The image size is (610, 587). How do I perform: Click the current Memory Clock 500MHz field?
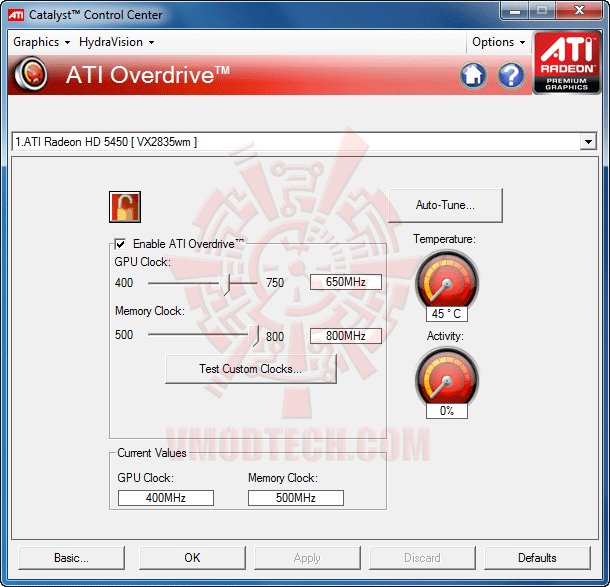pyautogui.click(x=296, y=498)
